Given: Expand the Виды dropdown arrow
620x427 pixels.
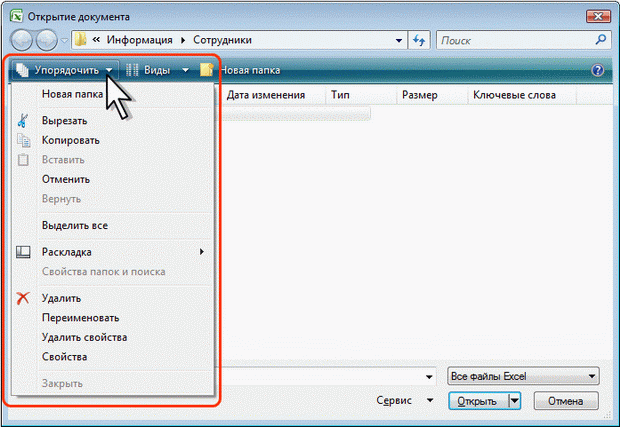Looking at the screenshot, I should tap(185, 71).
